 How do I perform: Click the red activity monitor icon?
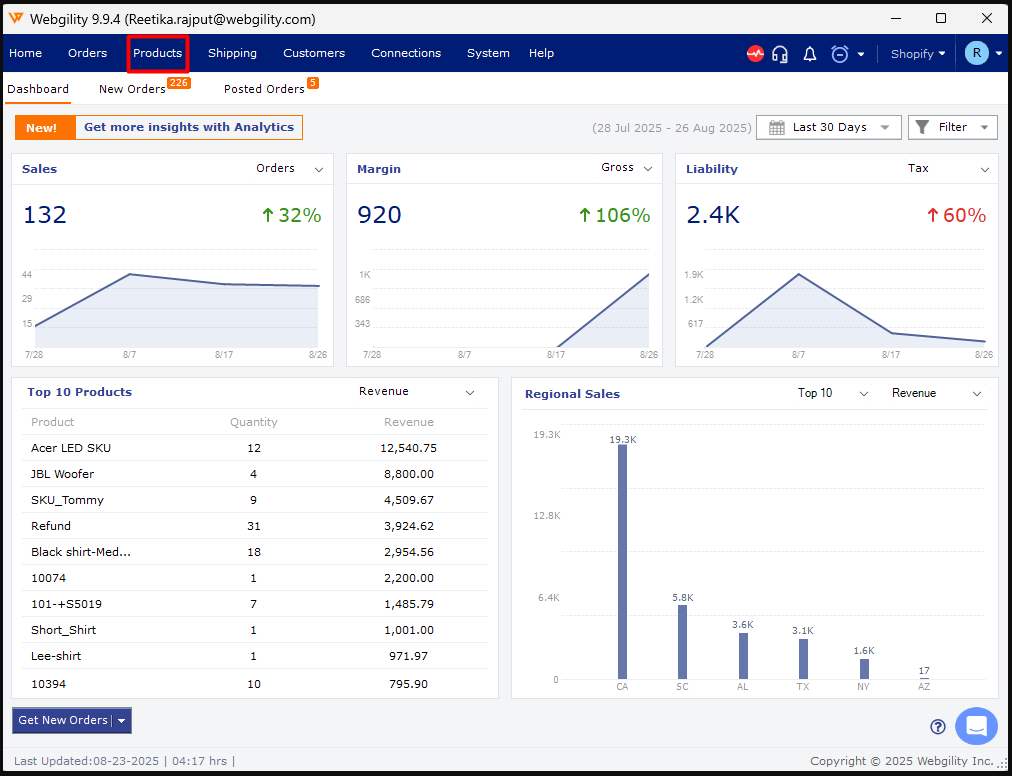[x=756, y=54]
